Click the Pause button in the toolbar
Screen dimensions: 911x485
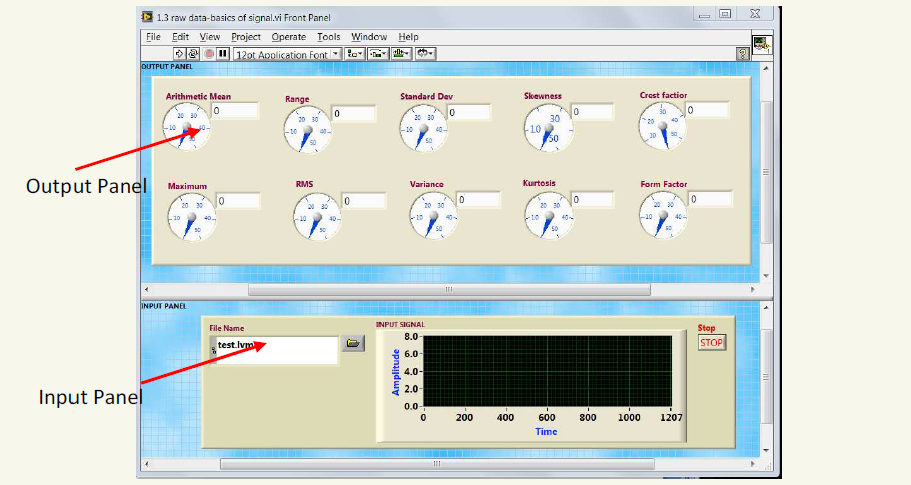tap(223, 53)
